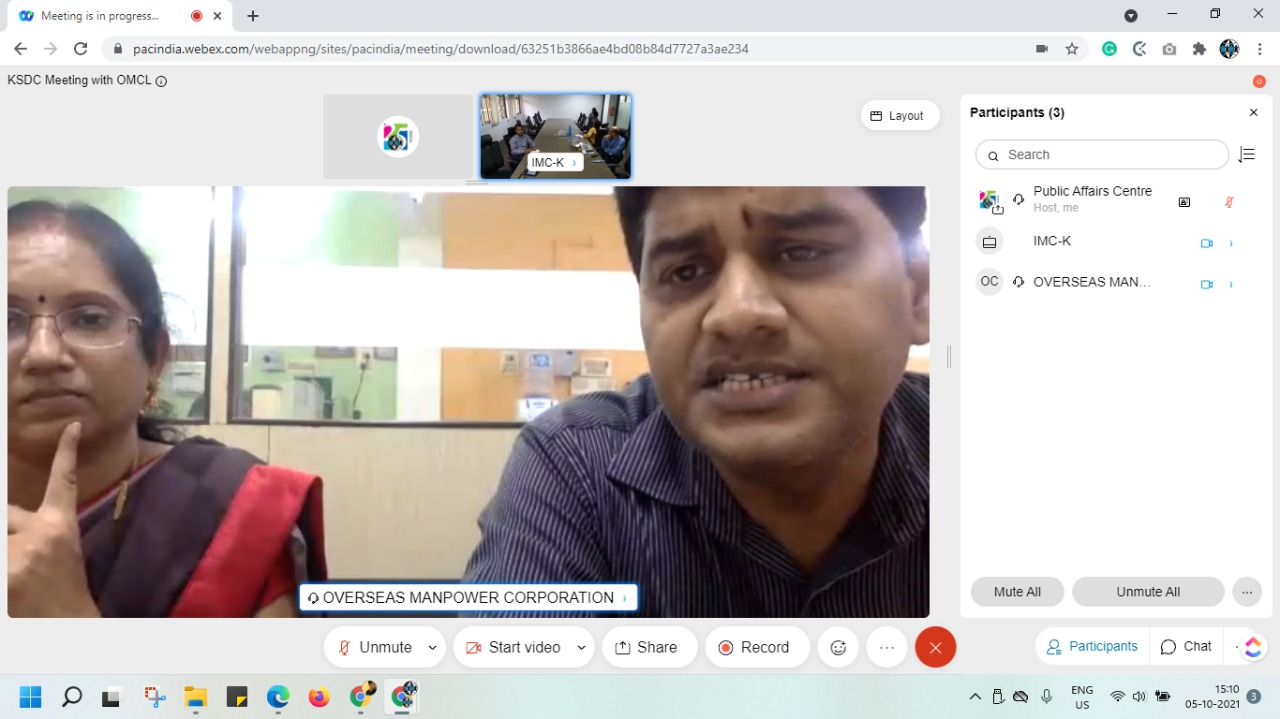This screenshot has width=1280, height=719.
Task: Click screenshot camera extension icon
Action: click(1169, 49)
